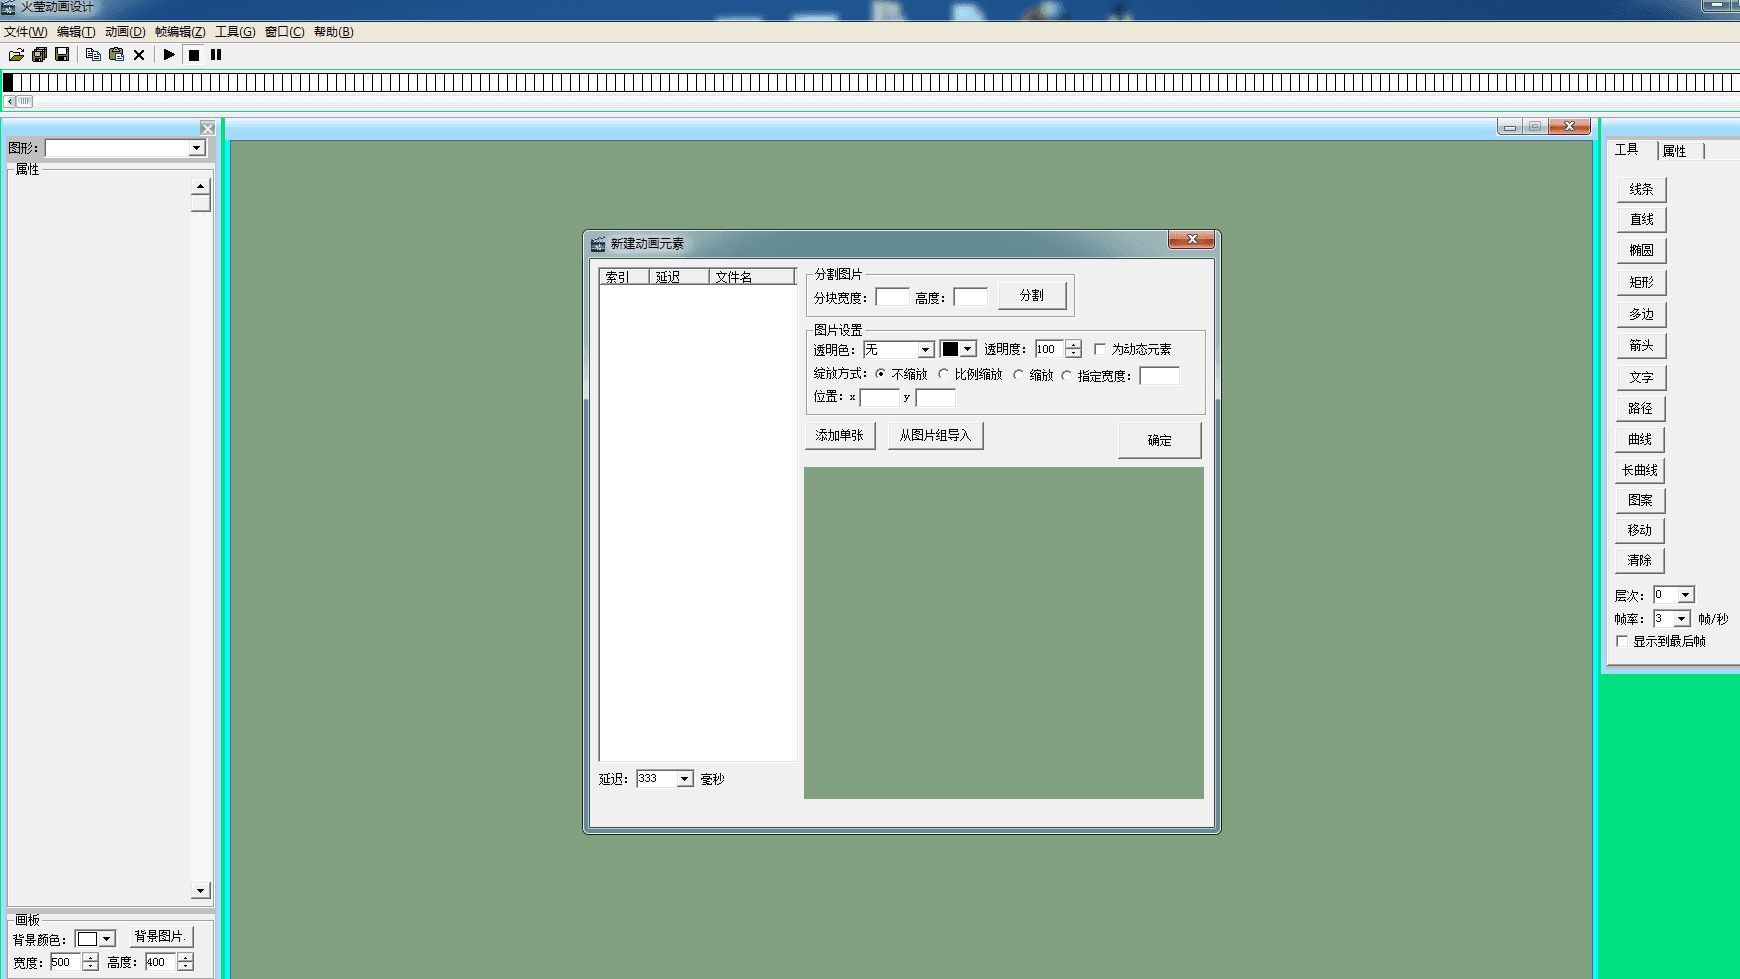Open the 动画(D) menu
This screenshot has height=979, width=1740.
point(125,32)
